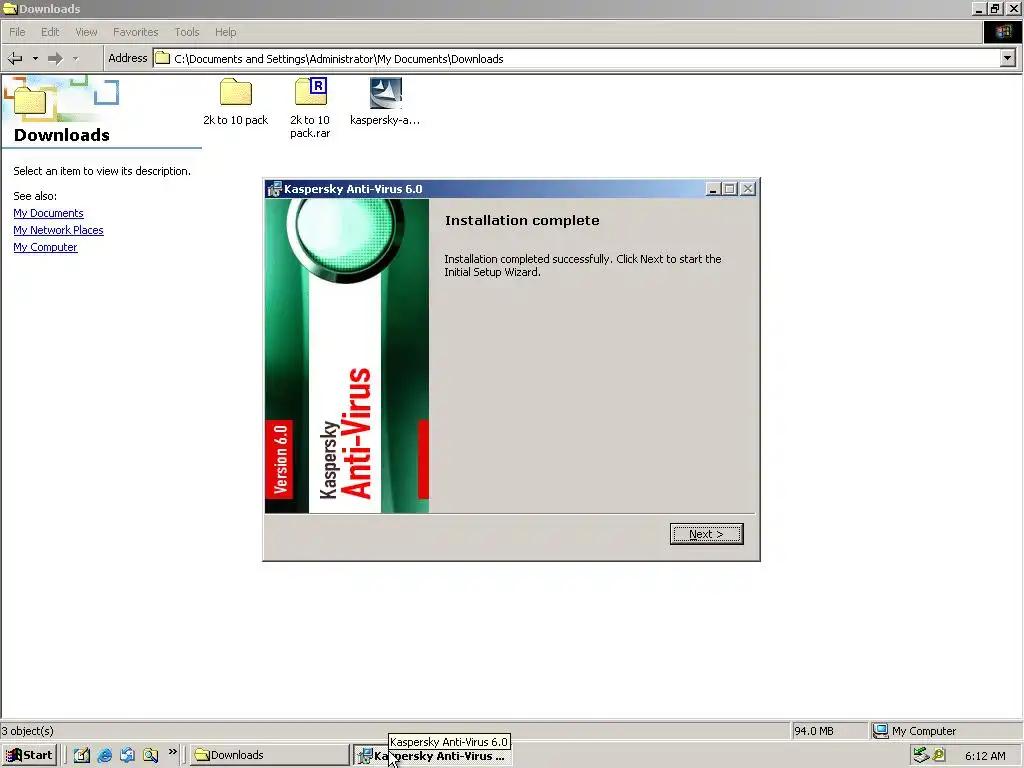Click the Back arrow in the Explorer toolbar
Viewport: 1024px width, 768px height.
pyautogui.click(x=15, y=59)
